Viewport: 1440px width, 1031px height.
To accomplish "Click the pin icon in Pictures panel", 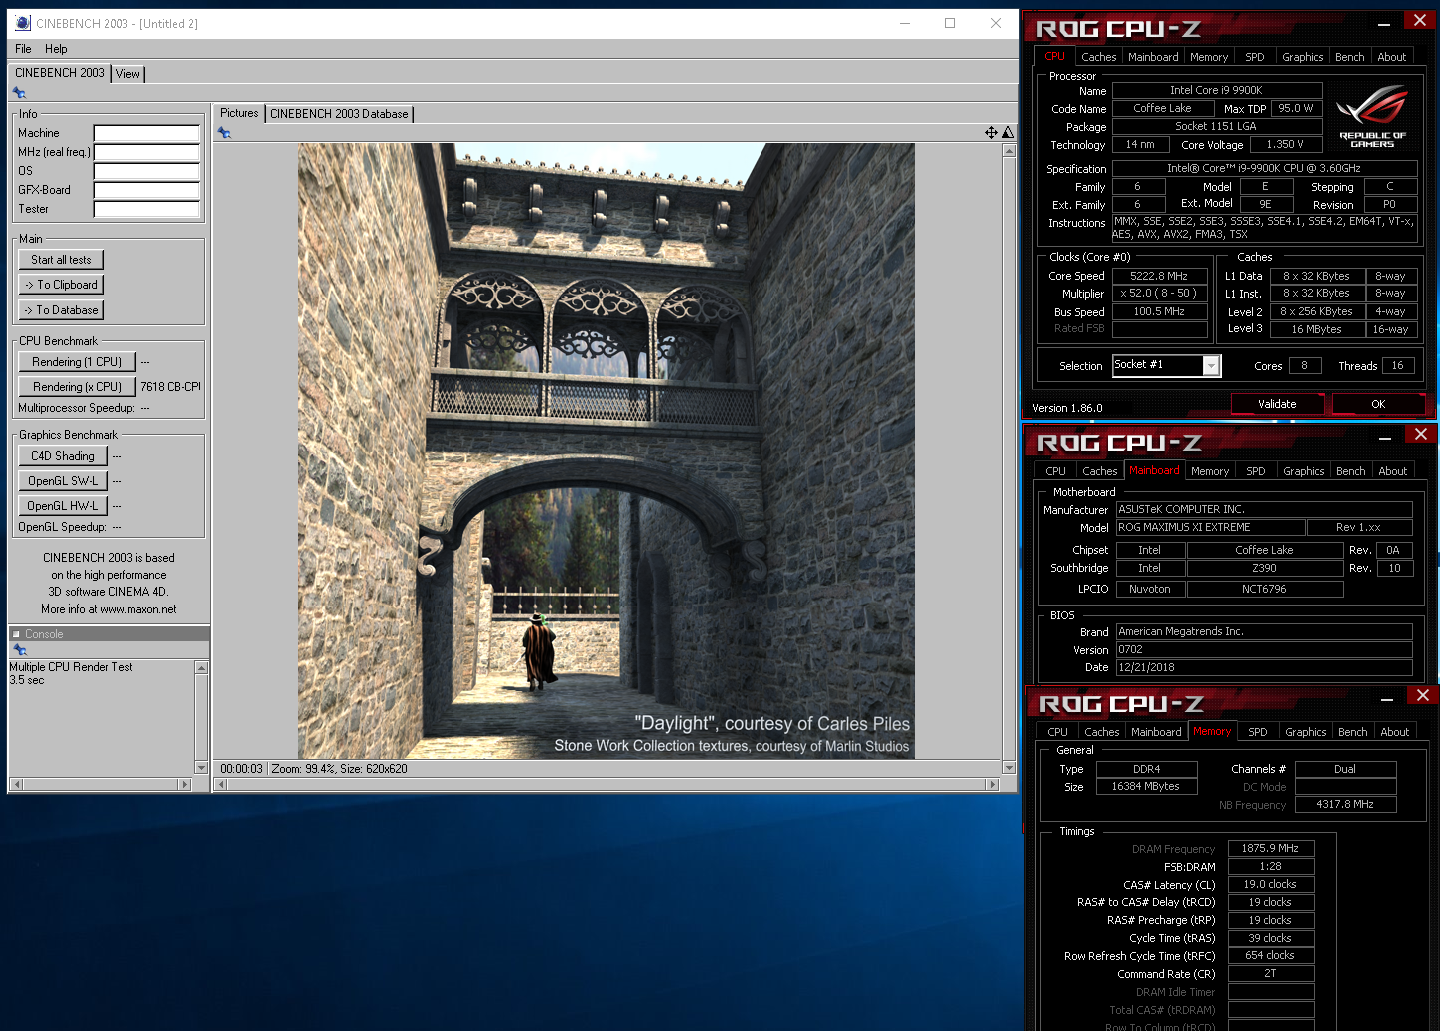I will tap(224, 133).
